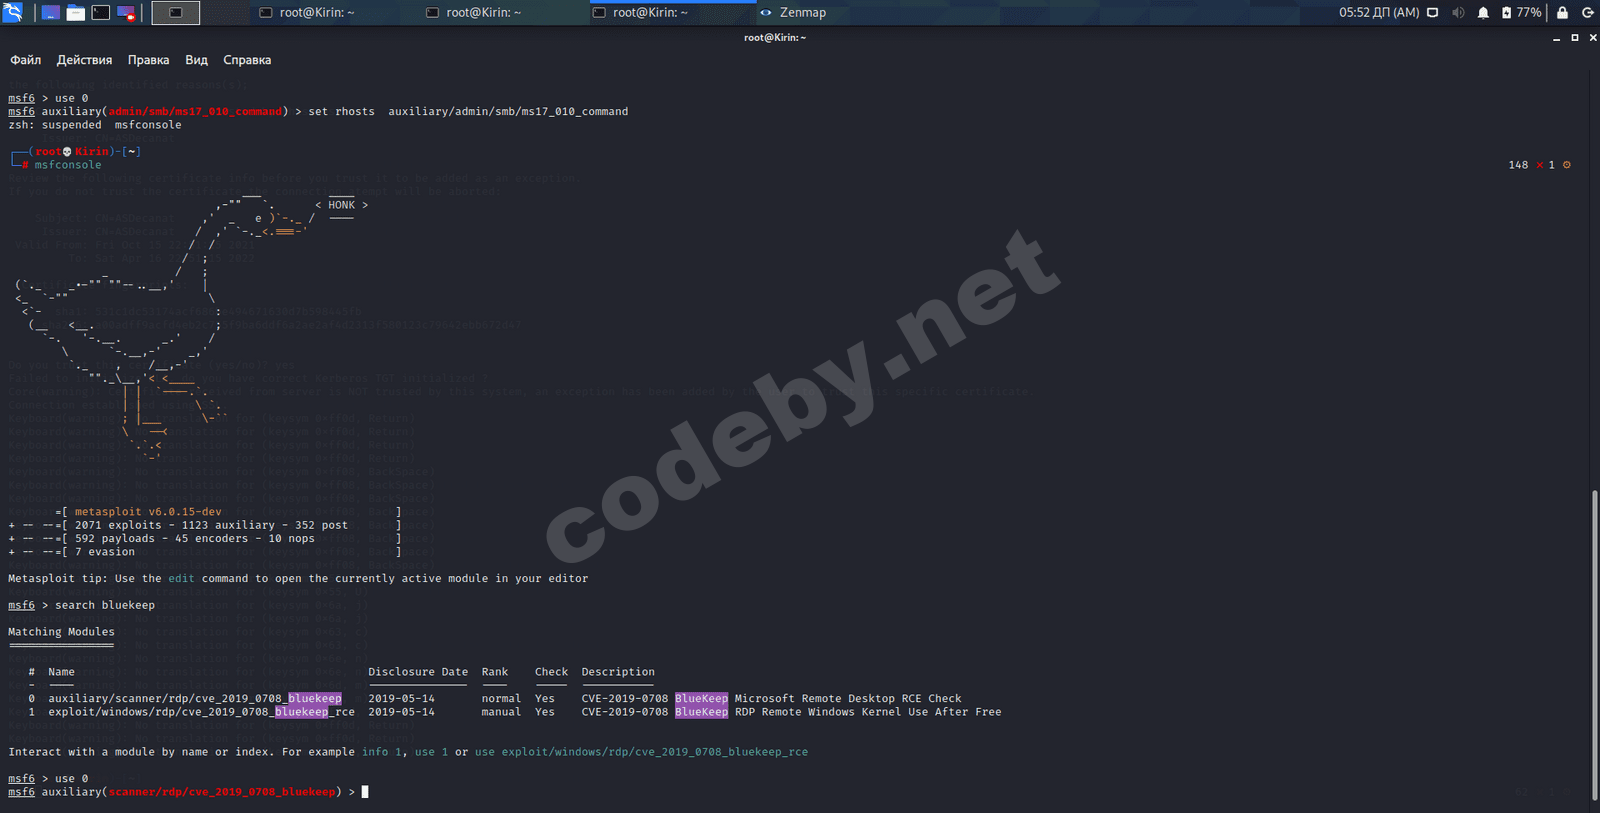1600x813 pixels.
Task: Open the notifications bell icon
Action: (1483, 13)
